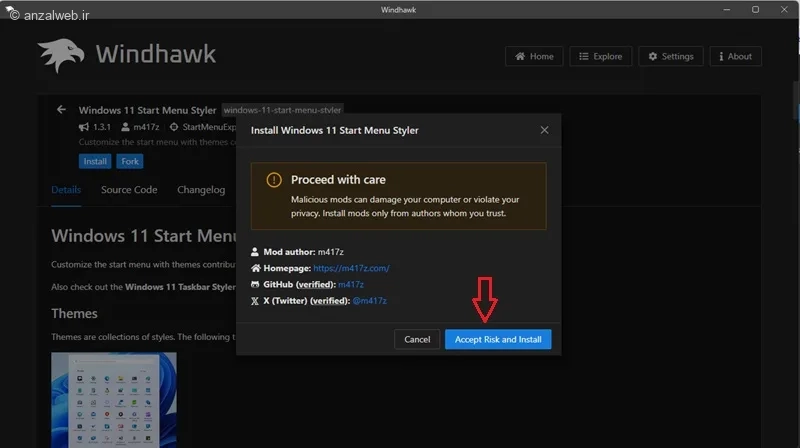The height and width of the screenshot is (448, 800).
Task: Open the GitHub m417z profile link
Action: point(353,284)
